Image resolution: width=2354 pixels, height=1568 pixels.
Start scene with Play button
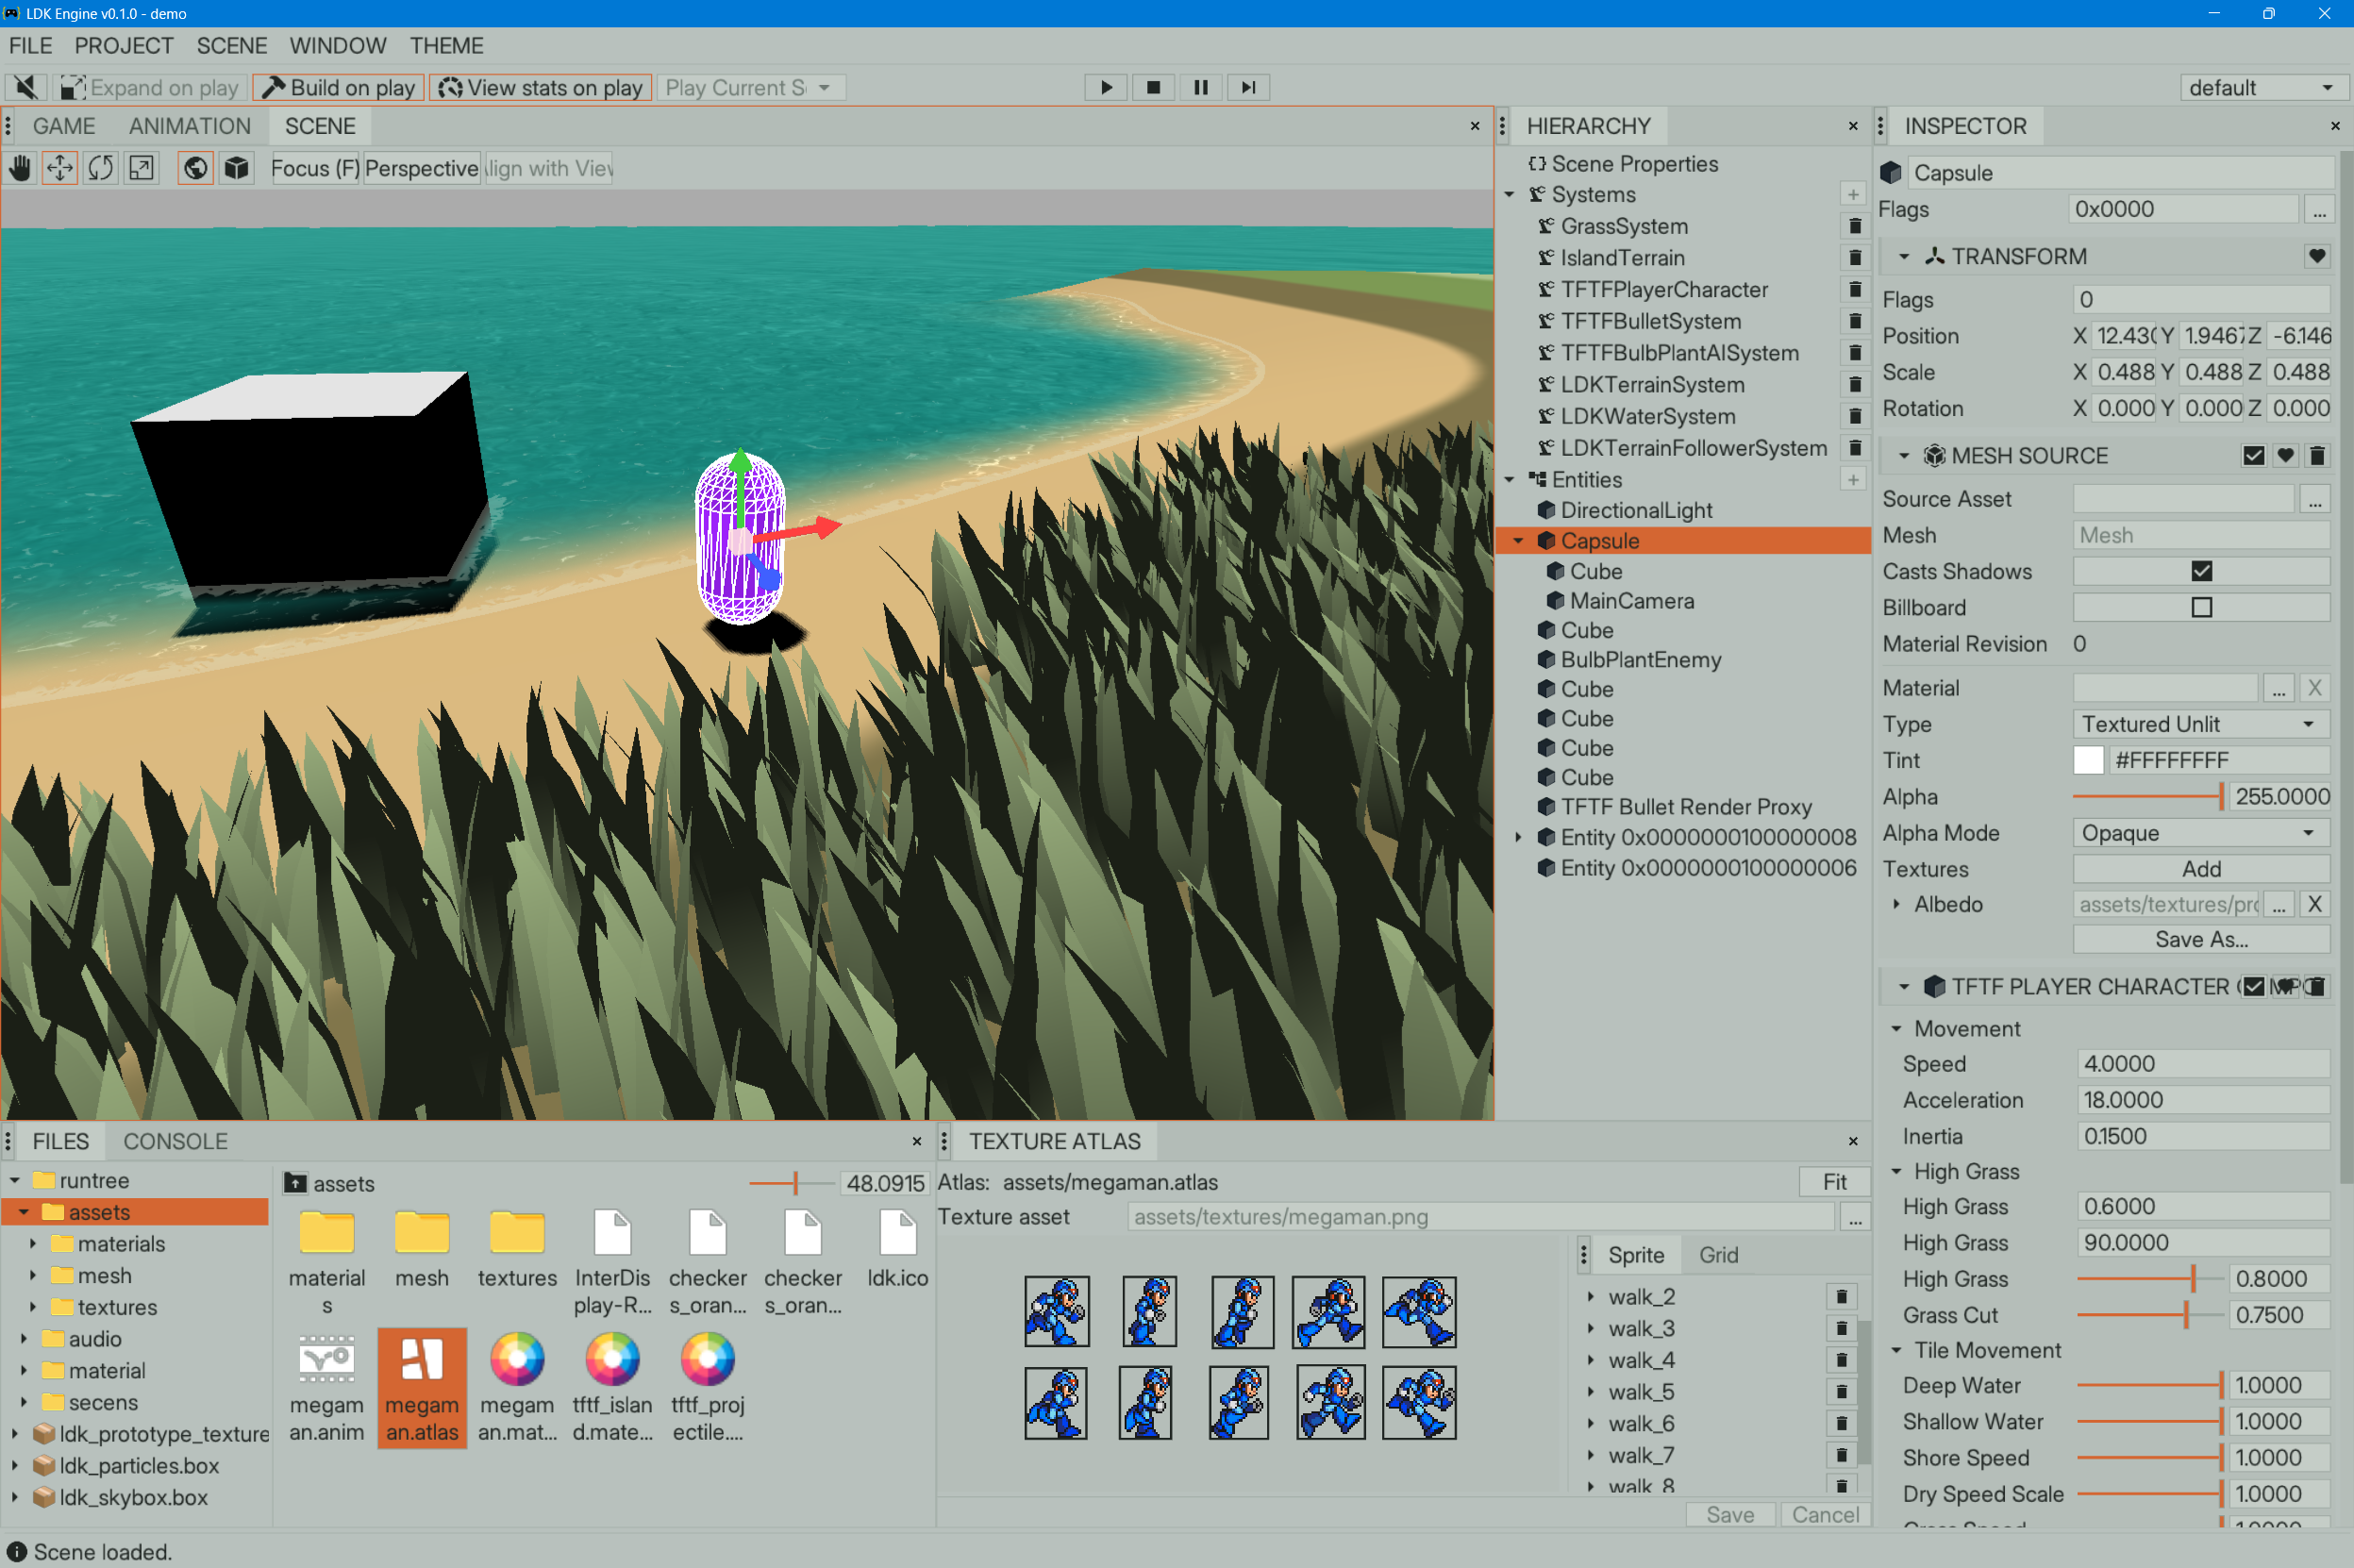[1106, 87]
